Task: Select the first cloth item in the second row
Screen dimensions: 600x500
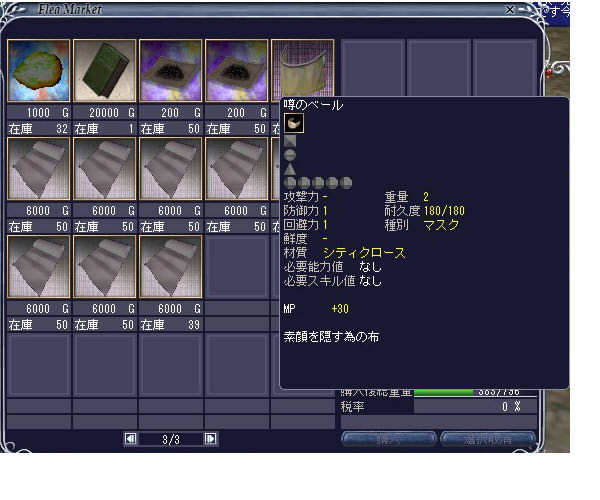Action: point(39,169)
